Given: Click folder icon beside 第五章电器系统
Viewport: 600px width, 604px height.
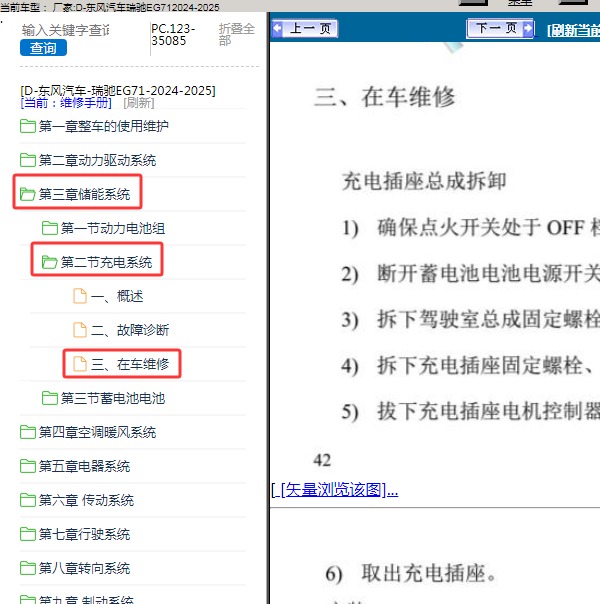Looking at the screenshot, I should [28, 466].
